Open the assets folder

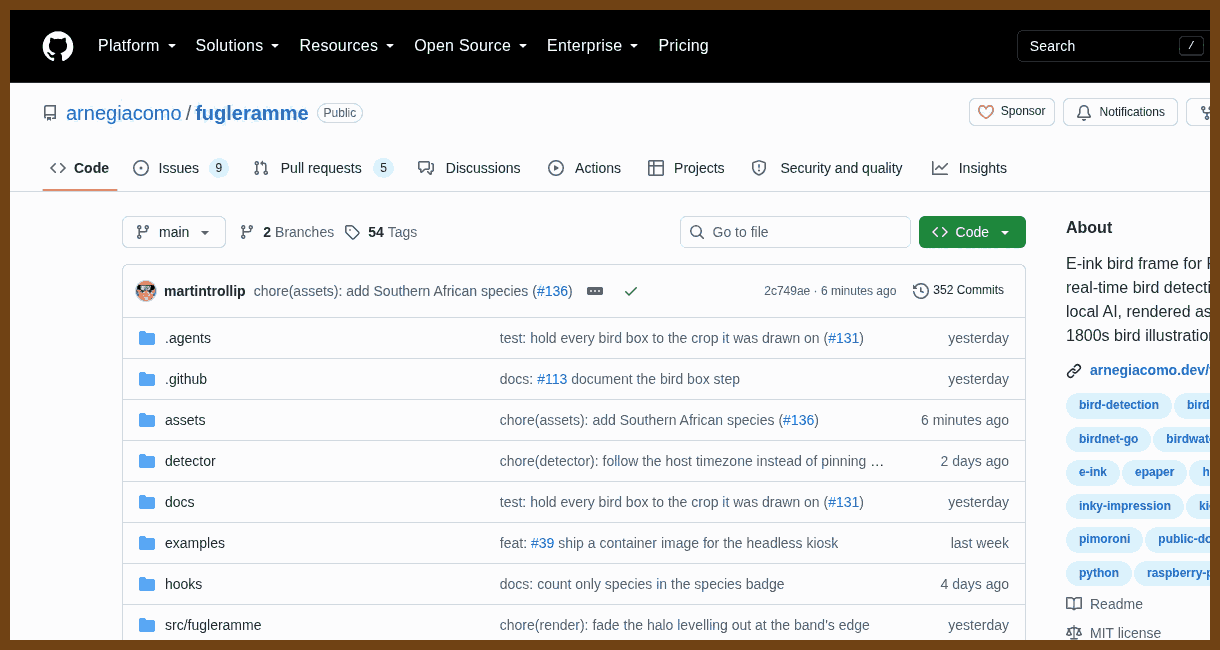pos(185,420)
